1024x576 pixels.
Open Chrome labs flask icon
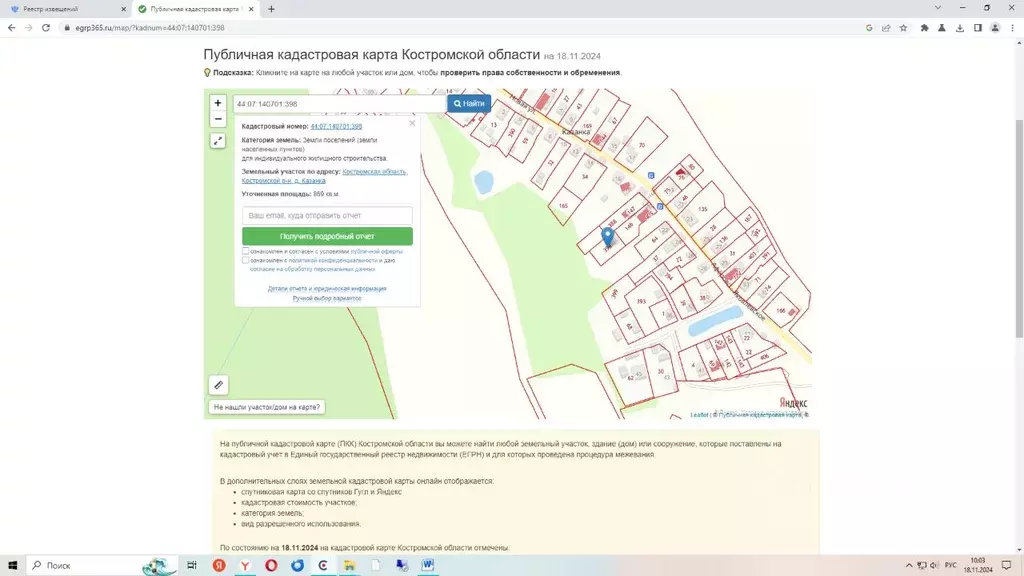click(942, 28)
